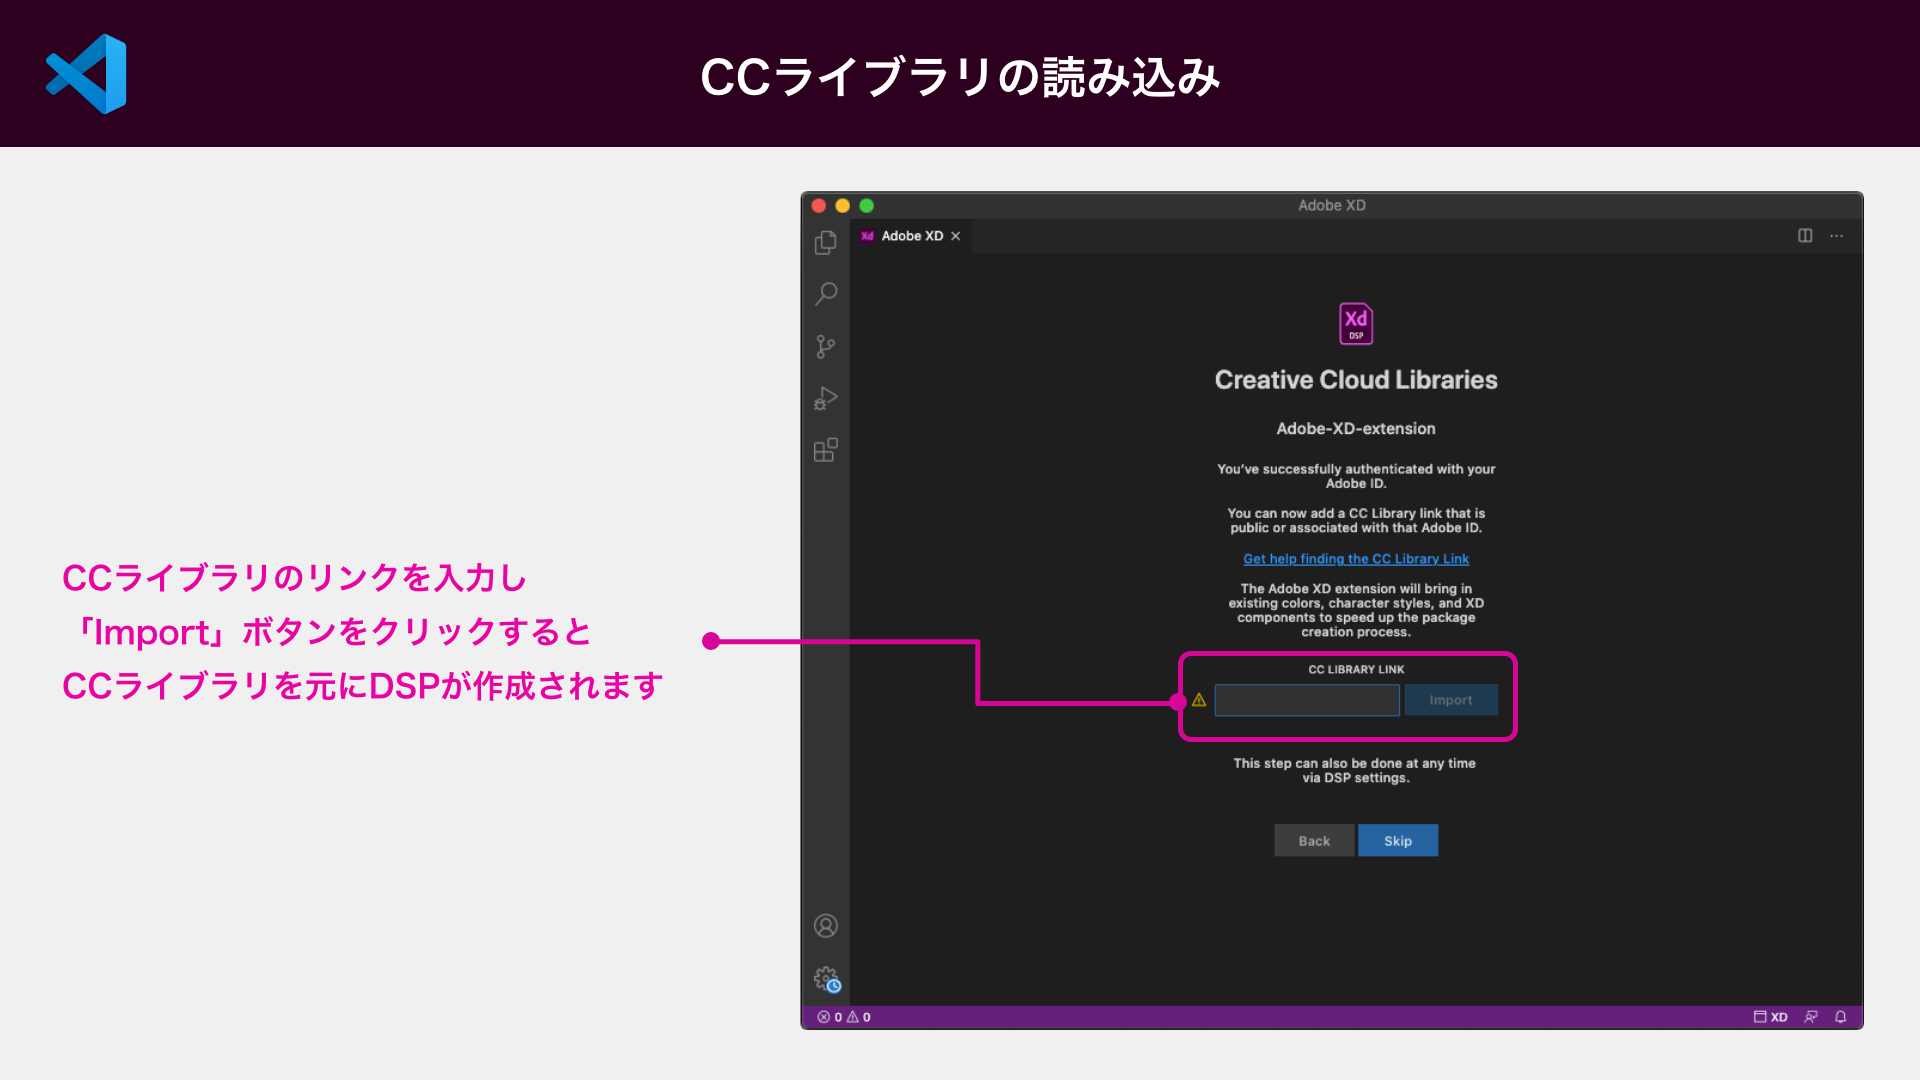Click the split editor icon
Screen dimensions: 1920x1080
coord(1805,236)
